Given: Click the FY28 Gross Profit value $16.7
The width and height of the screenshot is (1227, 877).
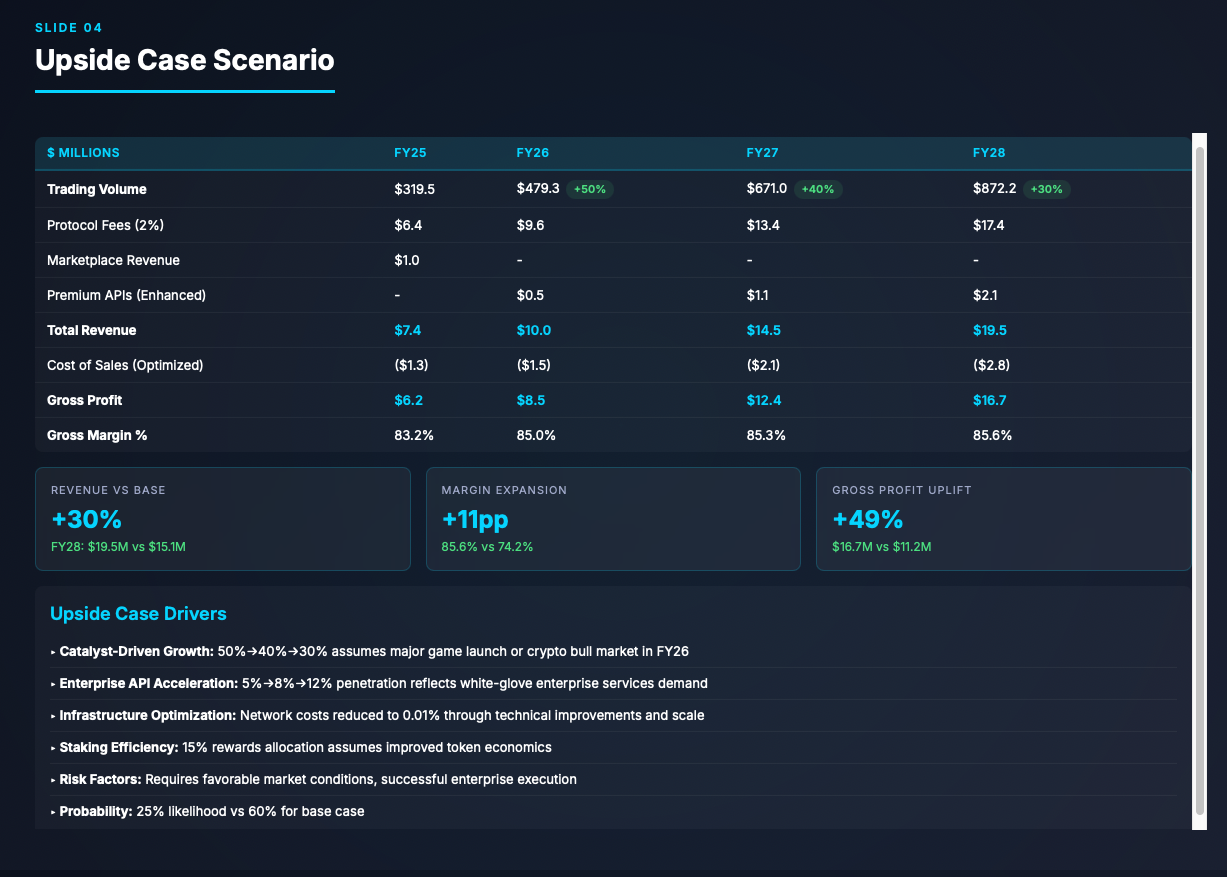Looking at the screenshot, I should 989,400.
